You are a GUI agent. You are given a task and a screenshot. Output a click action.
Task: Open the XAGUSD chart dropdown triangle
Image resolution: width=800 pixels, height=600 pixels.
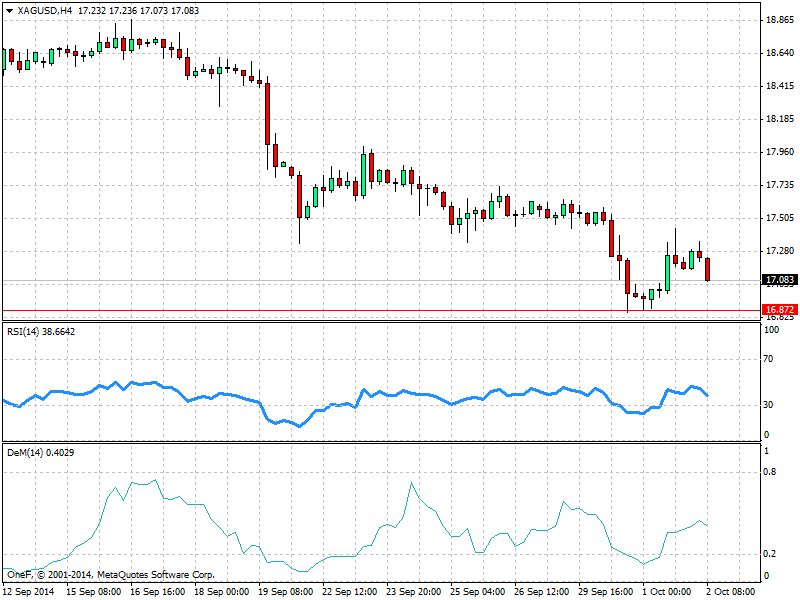coord(9,11)
